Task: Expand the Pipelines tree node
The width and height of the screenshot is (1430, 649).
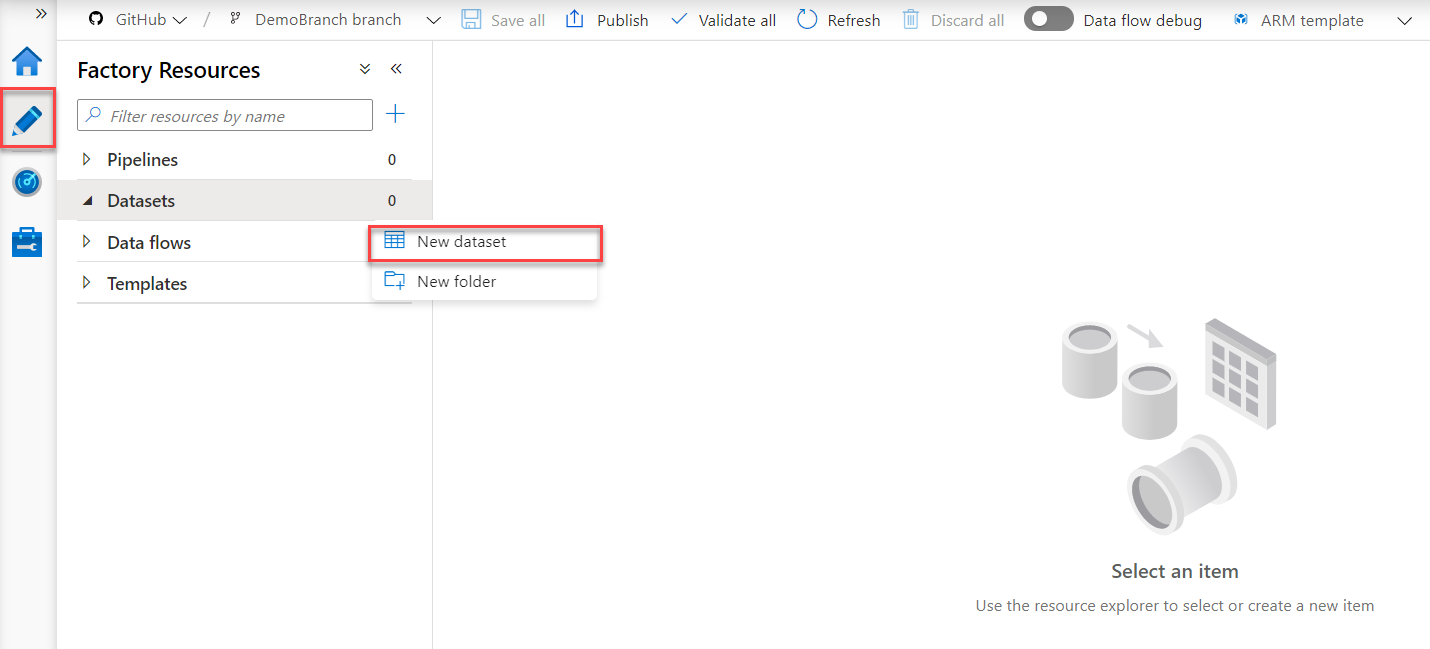Action: (x=87, y=160)
